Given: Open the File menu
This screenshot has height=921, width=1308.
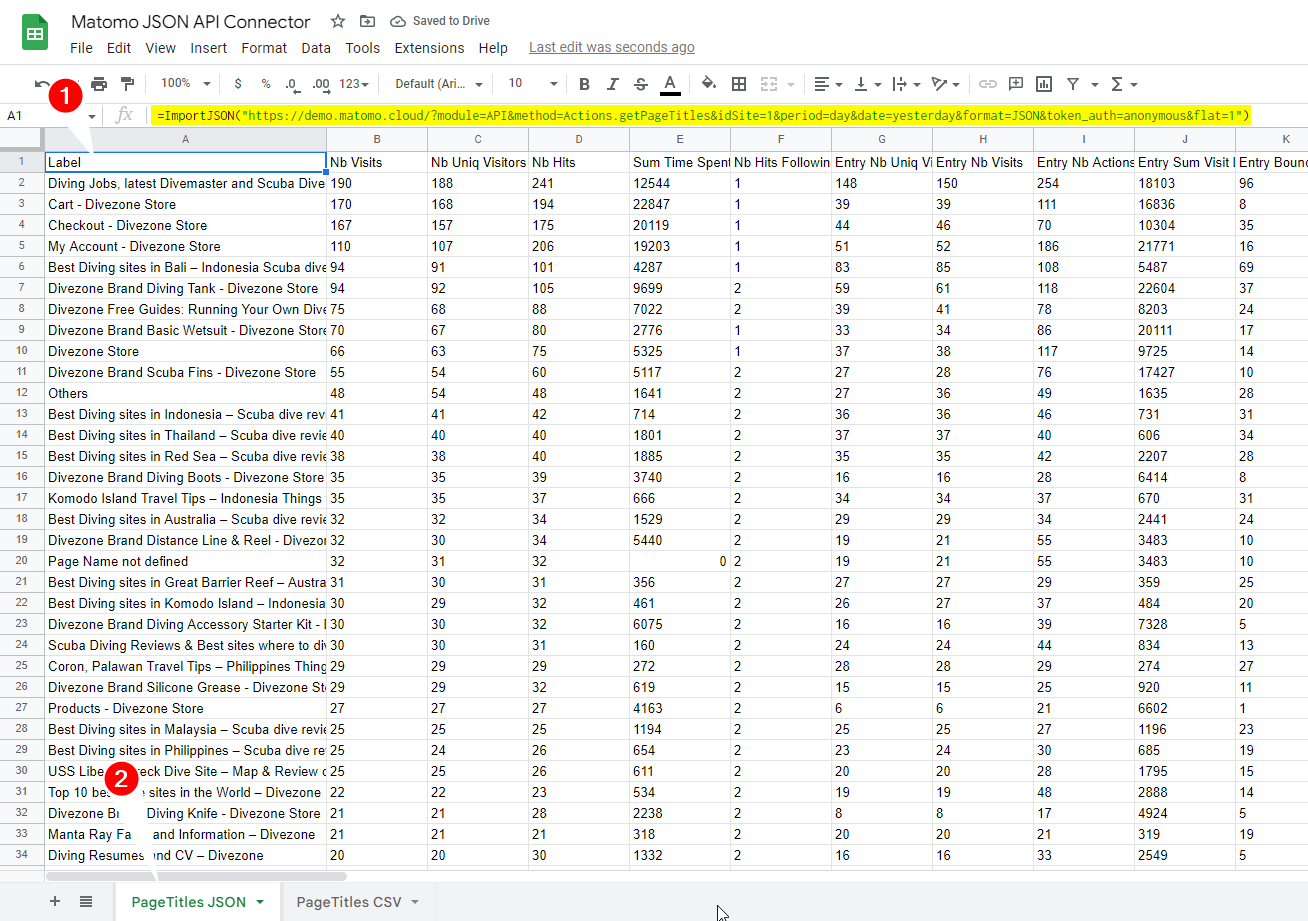Looking at the screenshot, I should coord(81,48).
